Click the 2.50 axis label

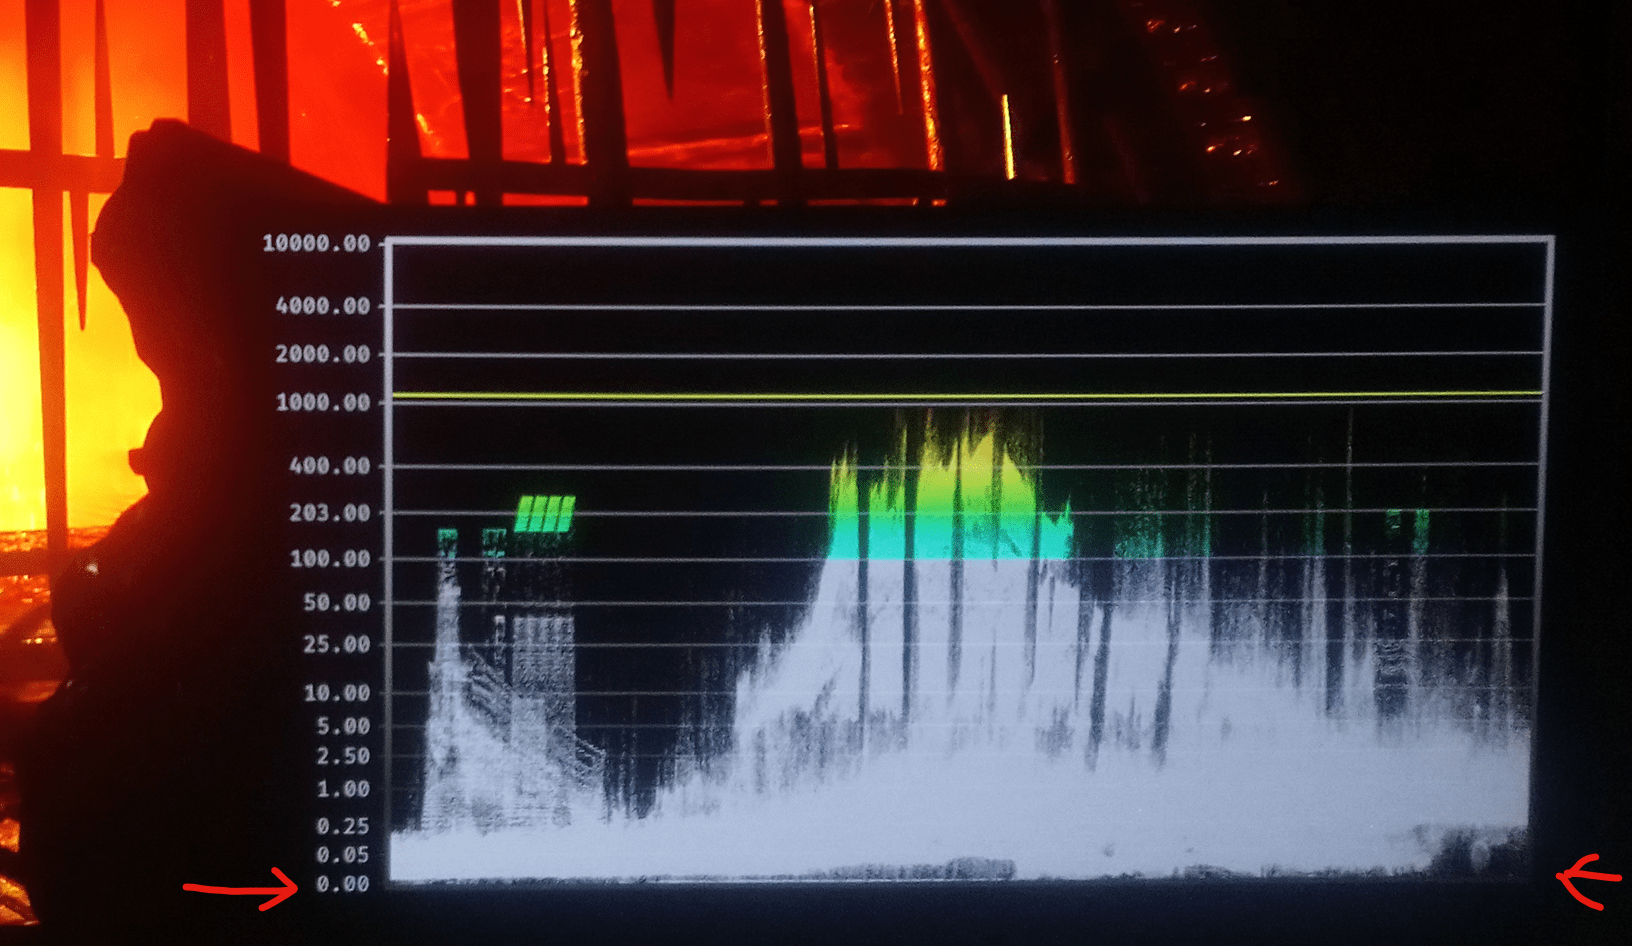click(x=343, y=756)
